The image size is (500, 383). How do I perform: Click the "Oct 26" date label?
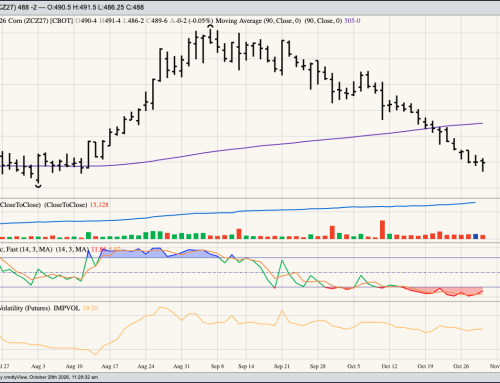click(461, 366)
